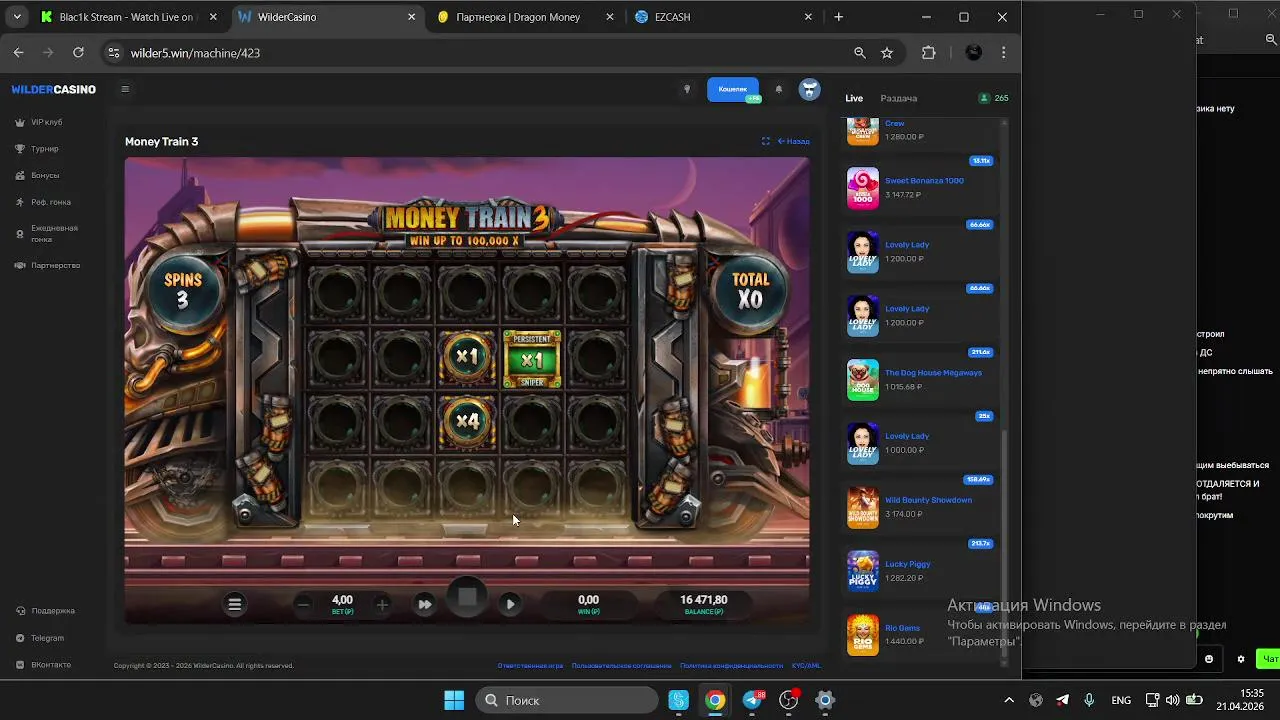Screen dimensions: 1280x720
Task: Start autoplay with the play button
Action: (x=510, y=604)
